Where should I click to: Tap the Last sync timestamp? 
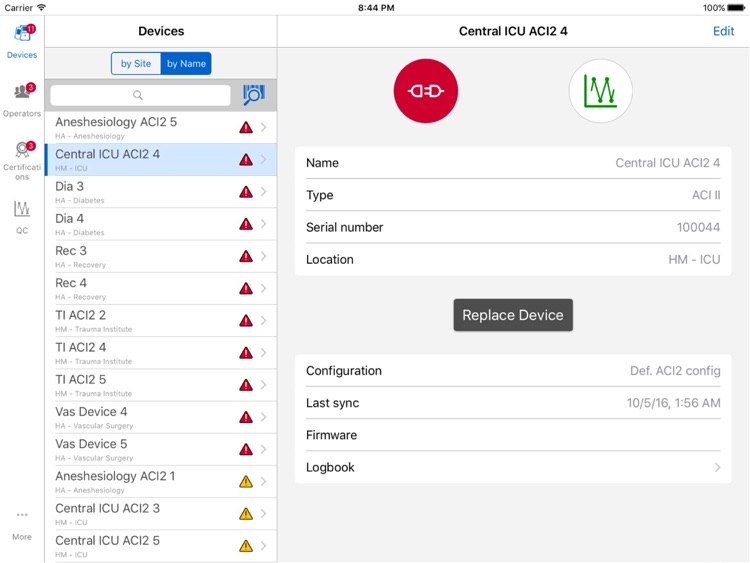point(673,403)
